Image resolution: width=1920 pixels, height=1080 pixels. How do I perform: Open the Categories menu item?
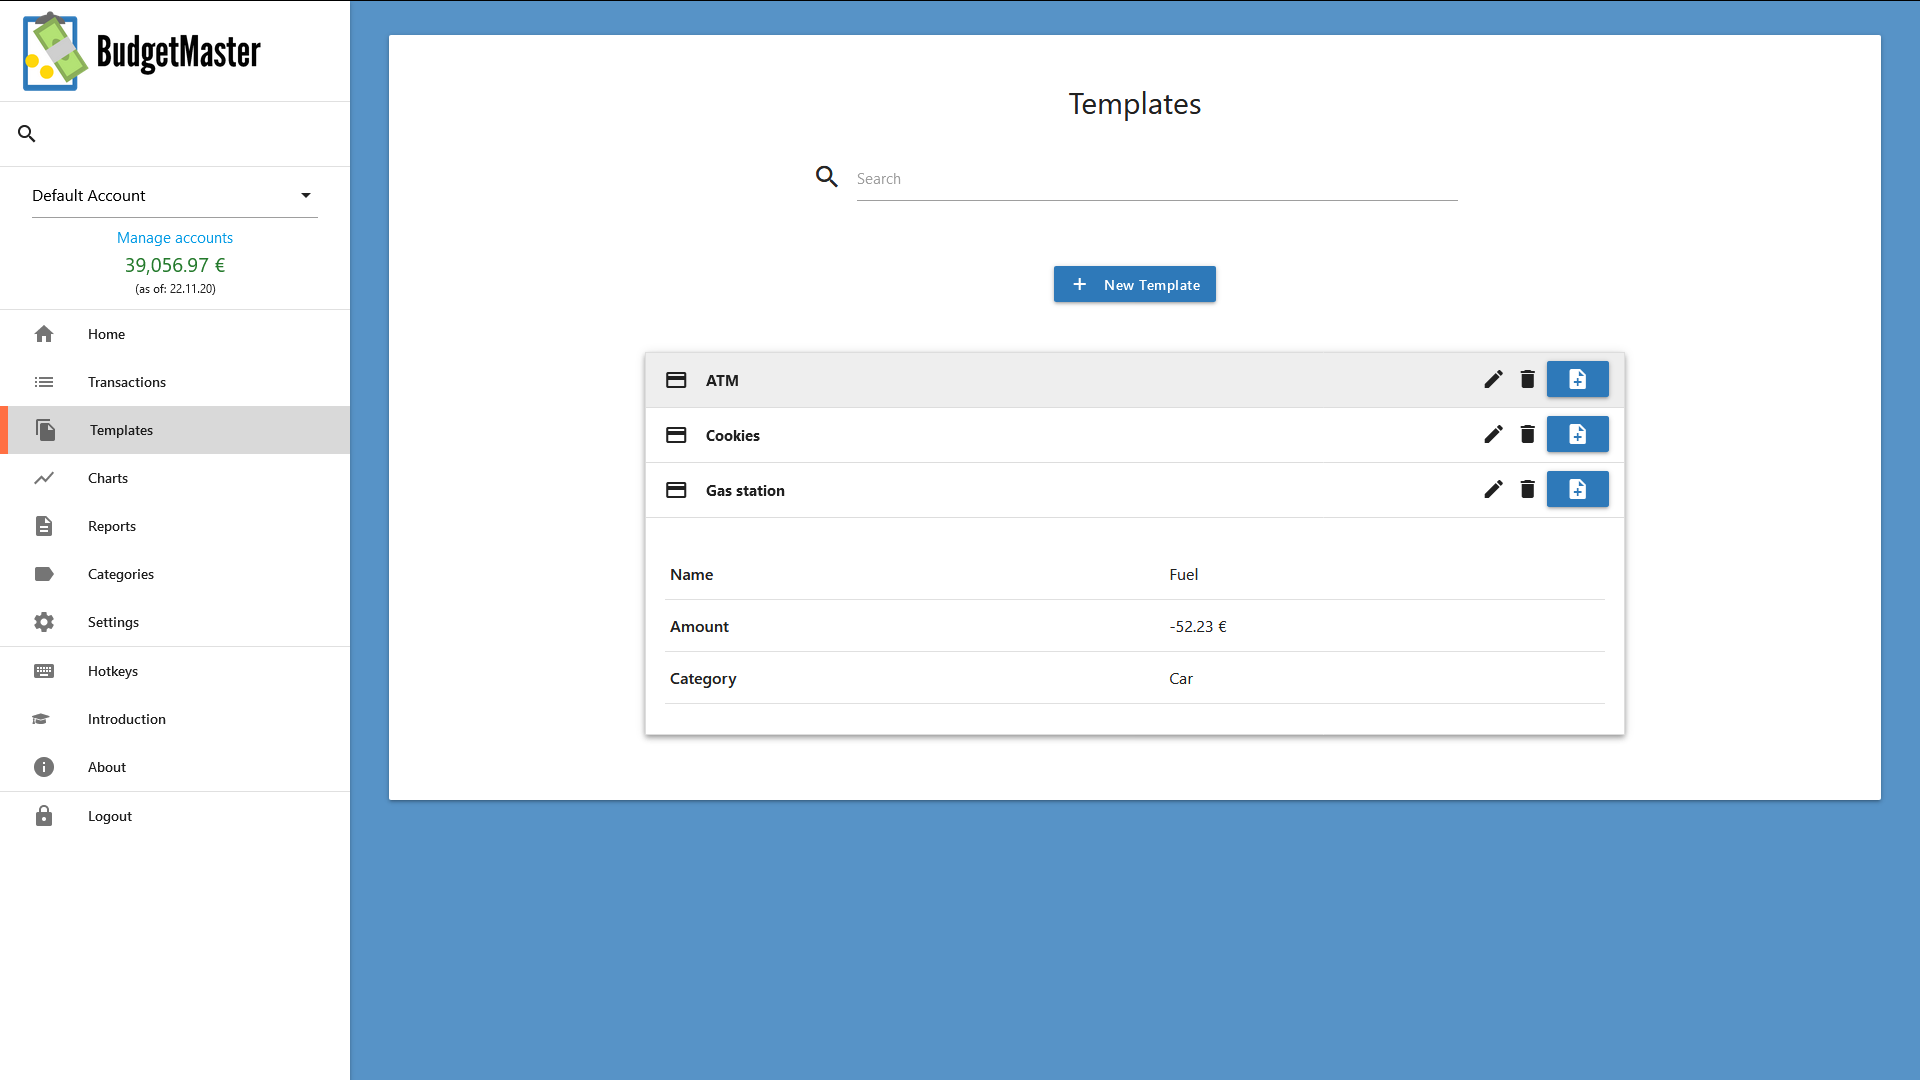pos(175,574)
